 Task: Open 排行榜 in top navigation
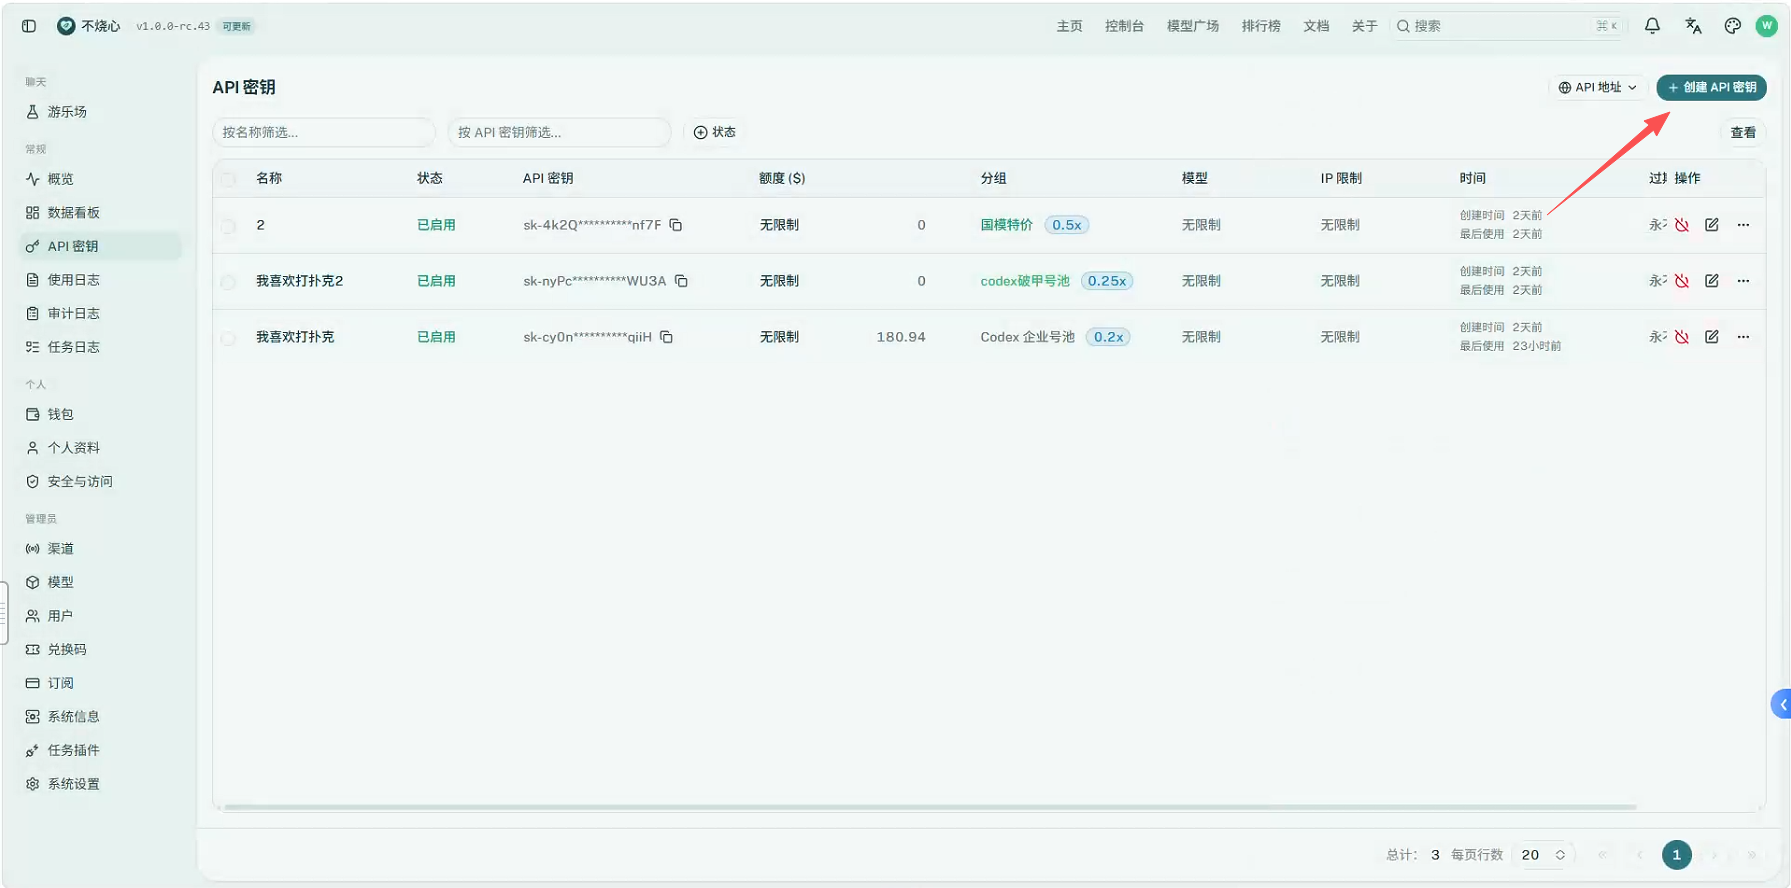coord(1261,26)
